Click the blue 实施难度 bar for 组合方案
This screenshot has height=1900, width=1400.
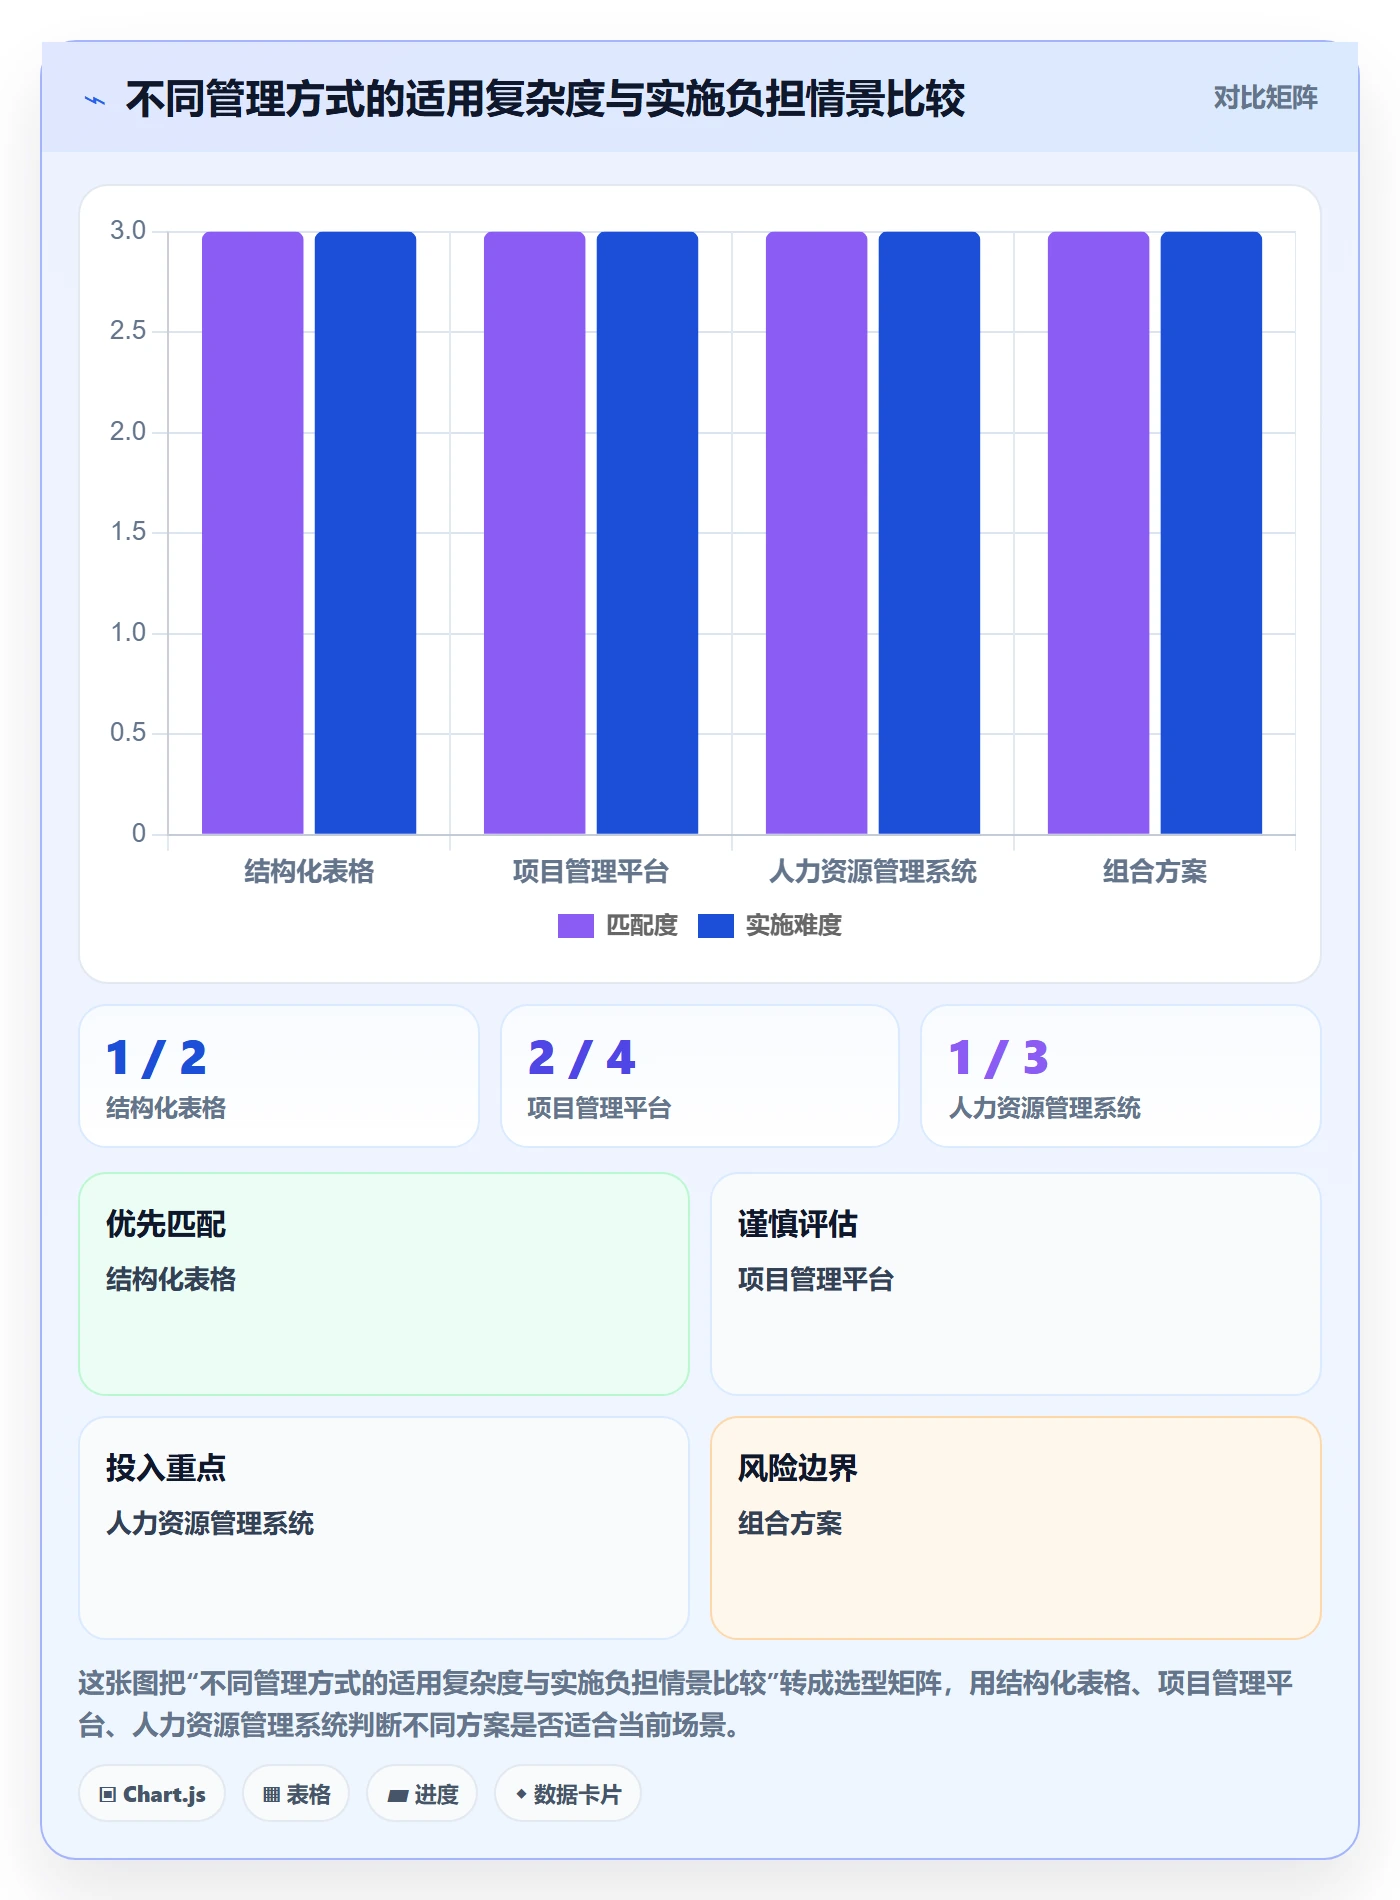[1212, 533]
